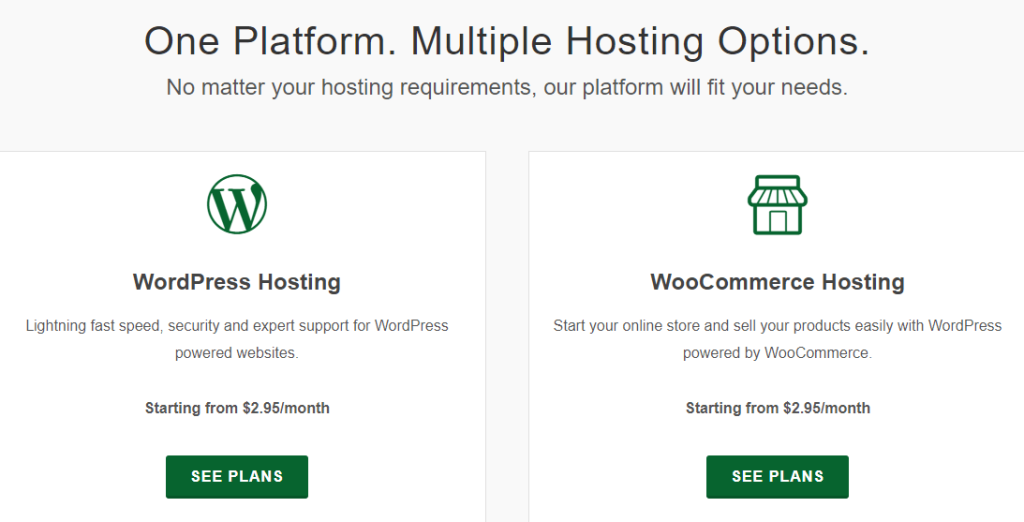This screenshot has width=1024, height=522.
Task: Click 'One Platform. Multiple Hosting Options.' headline
Action: point(506,41)
